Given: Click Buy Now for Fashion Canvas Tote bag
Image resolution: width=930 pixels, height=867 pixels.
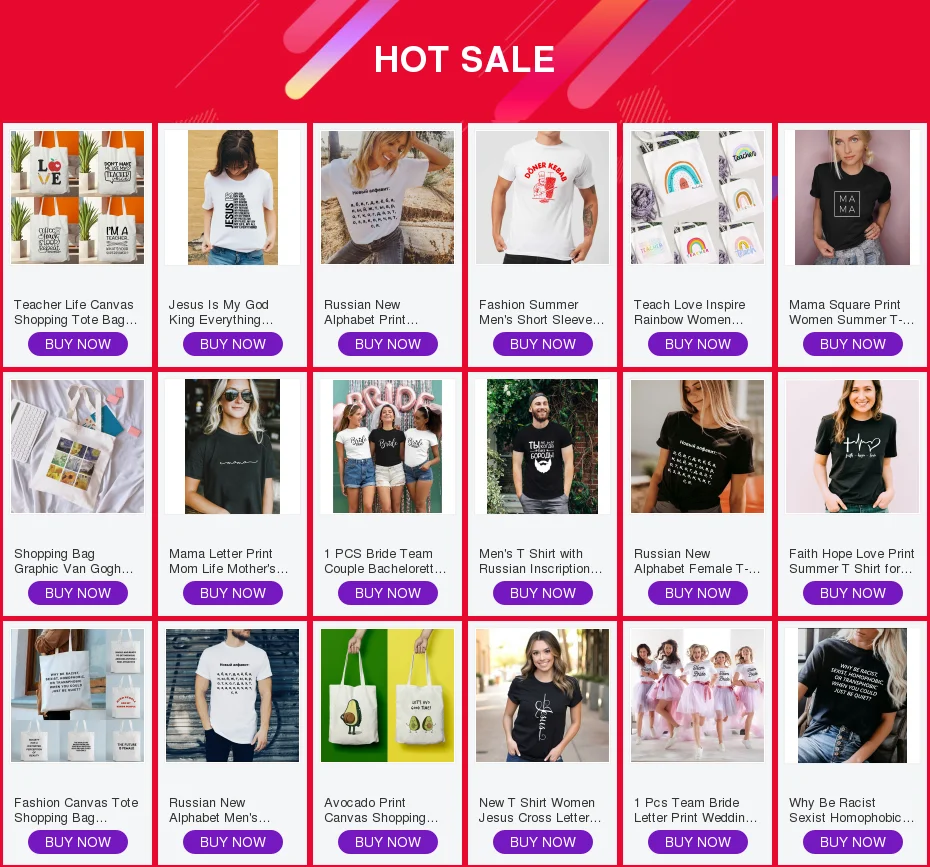Looking at the screenshot, I should click(x=78, y=842).
